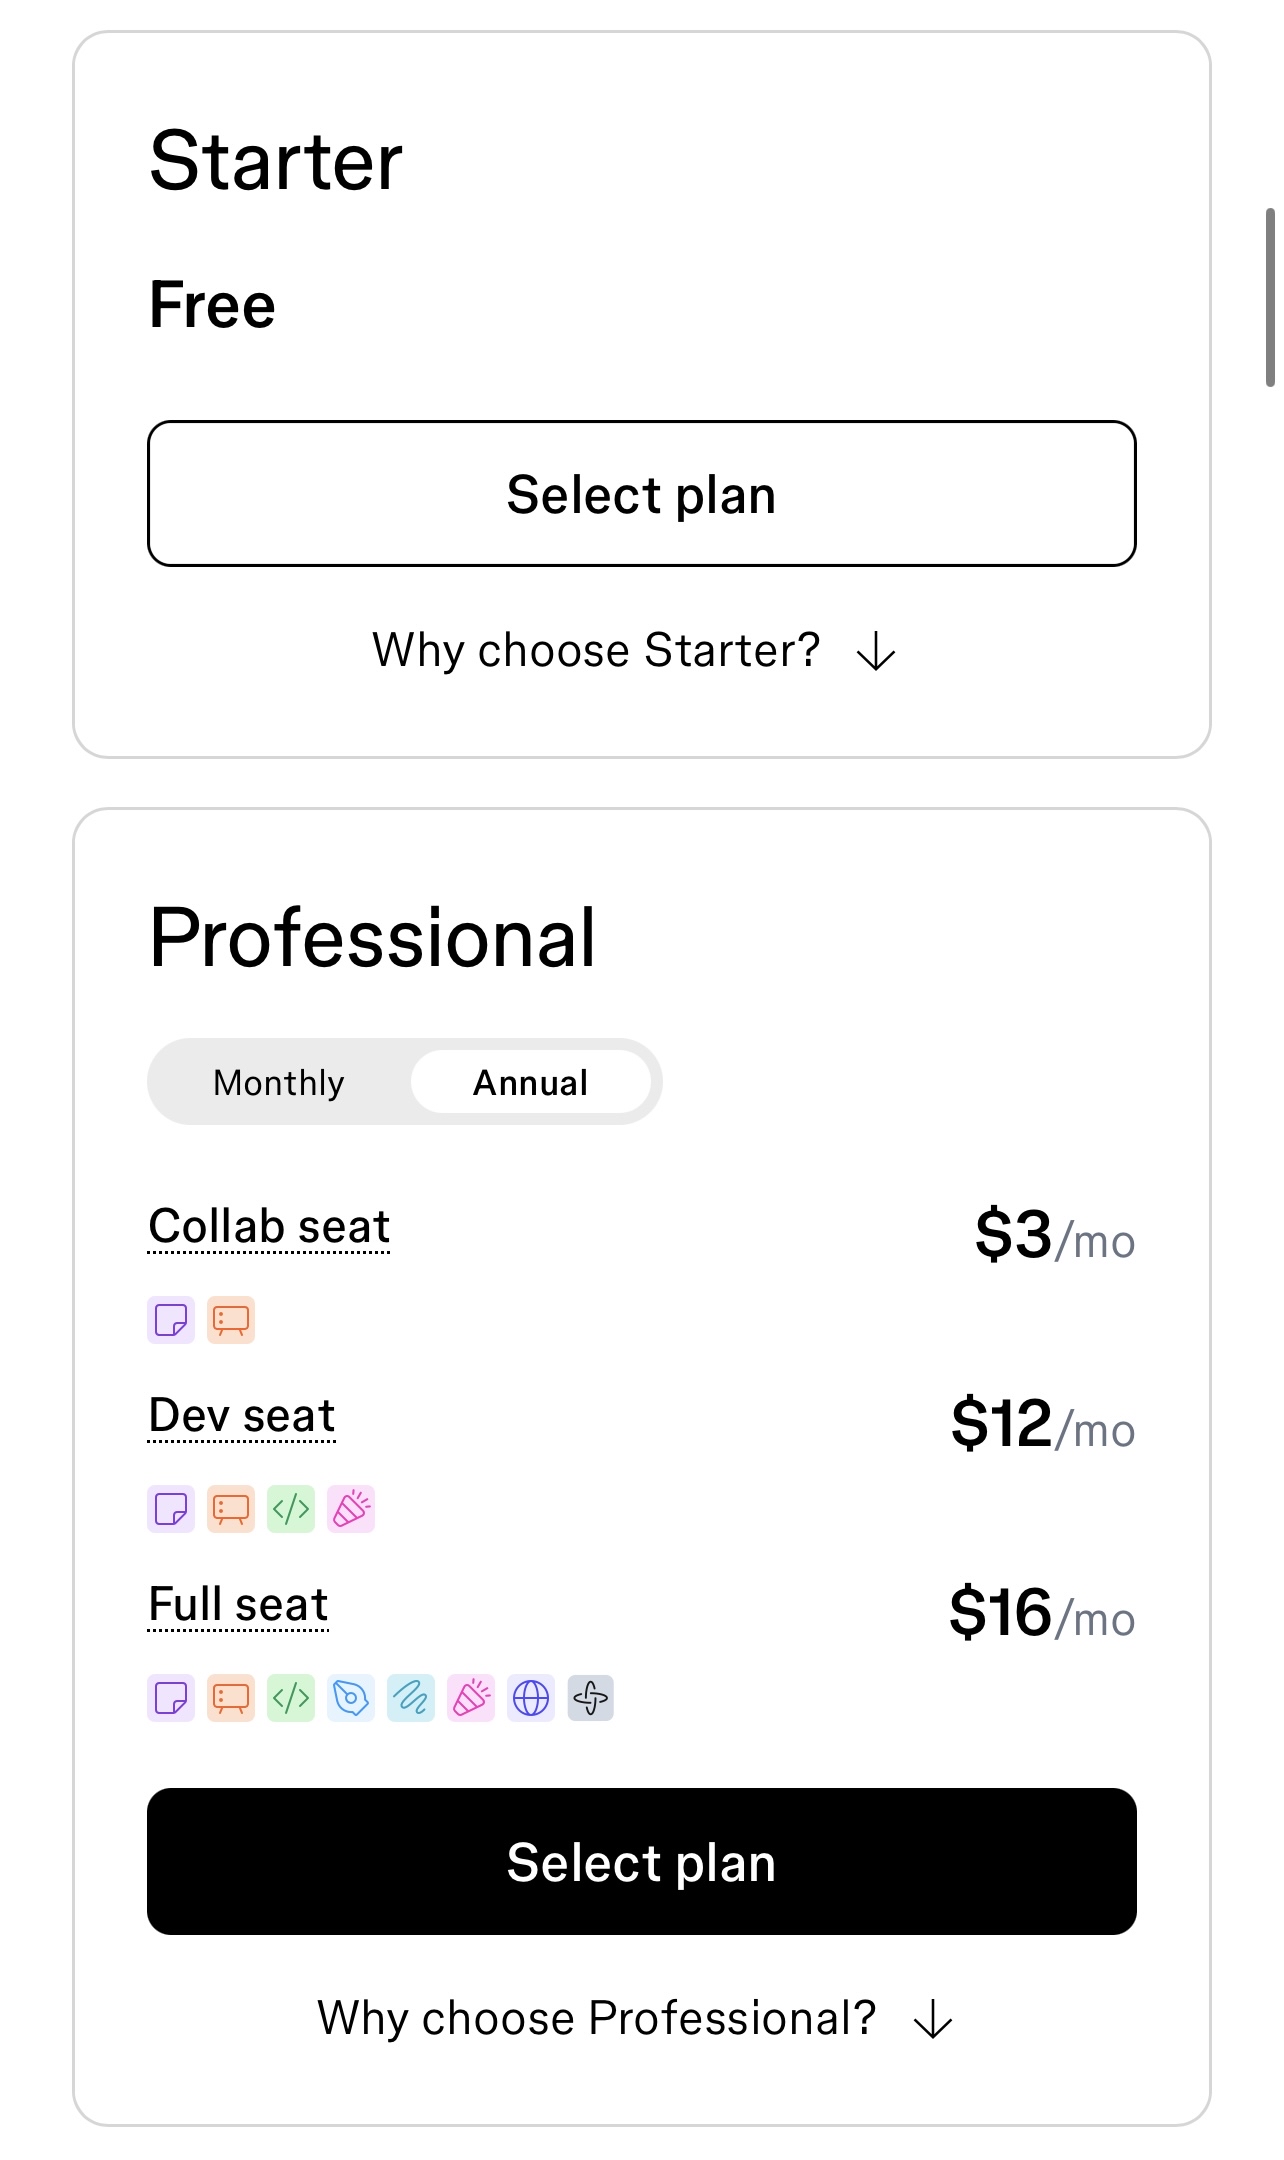Click gray pinwheel icon under Full seat
The width and height of the screenshot is (1284, 2160).
coord(591,1698)
